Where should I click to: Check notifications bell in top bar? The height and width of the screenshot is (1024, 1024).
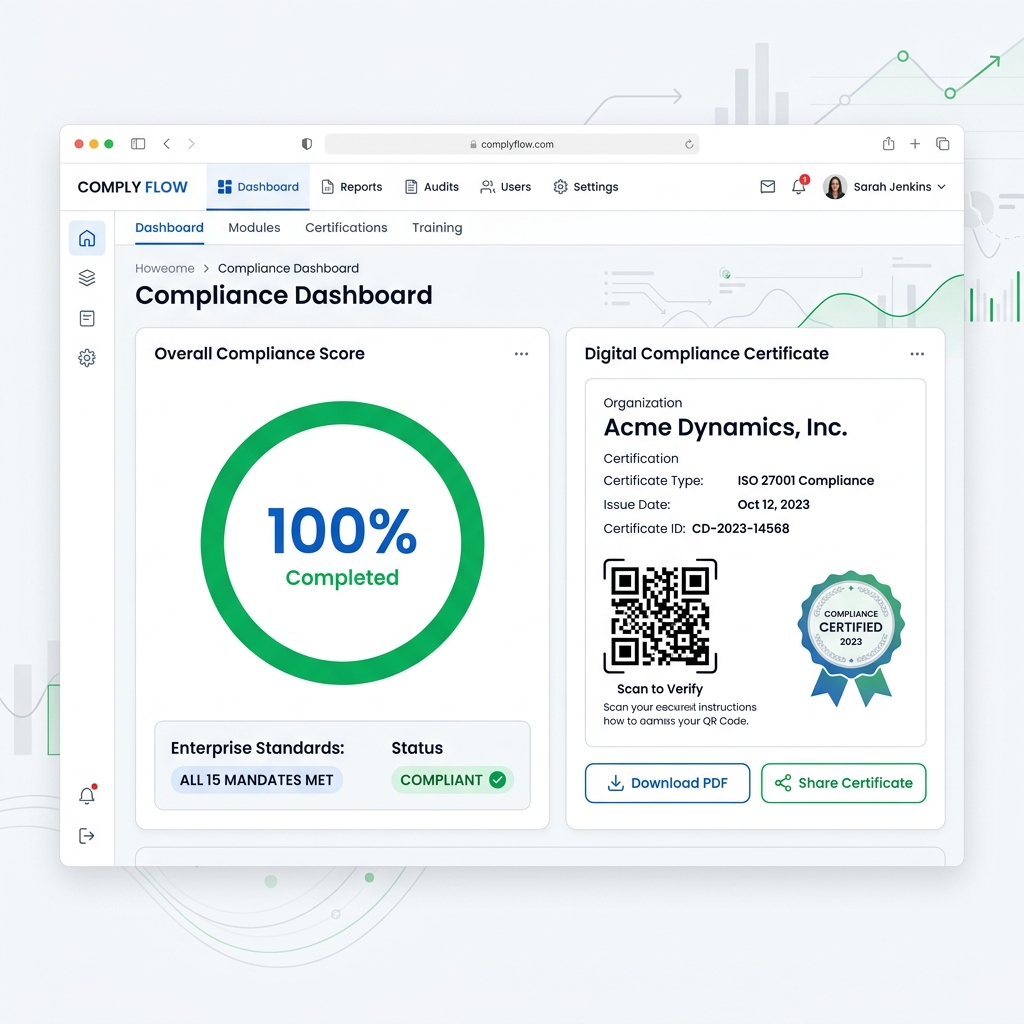point(798,187)
